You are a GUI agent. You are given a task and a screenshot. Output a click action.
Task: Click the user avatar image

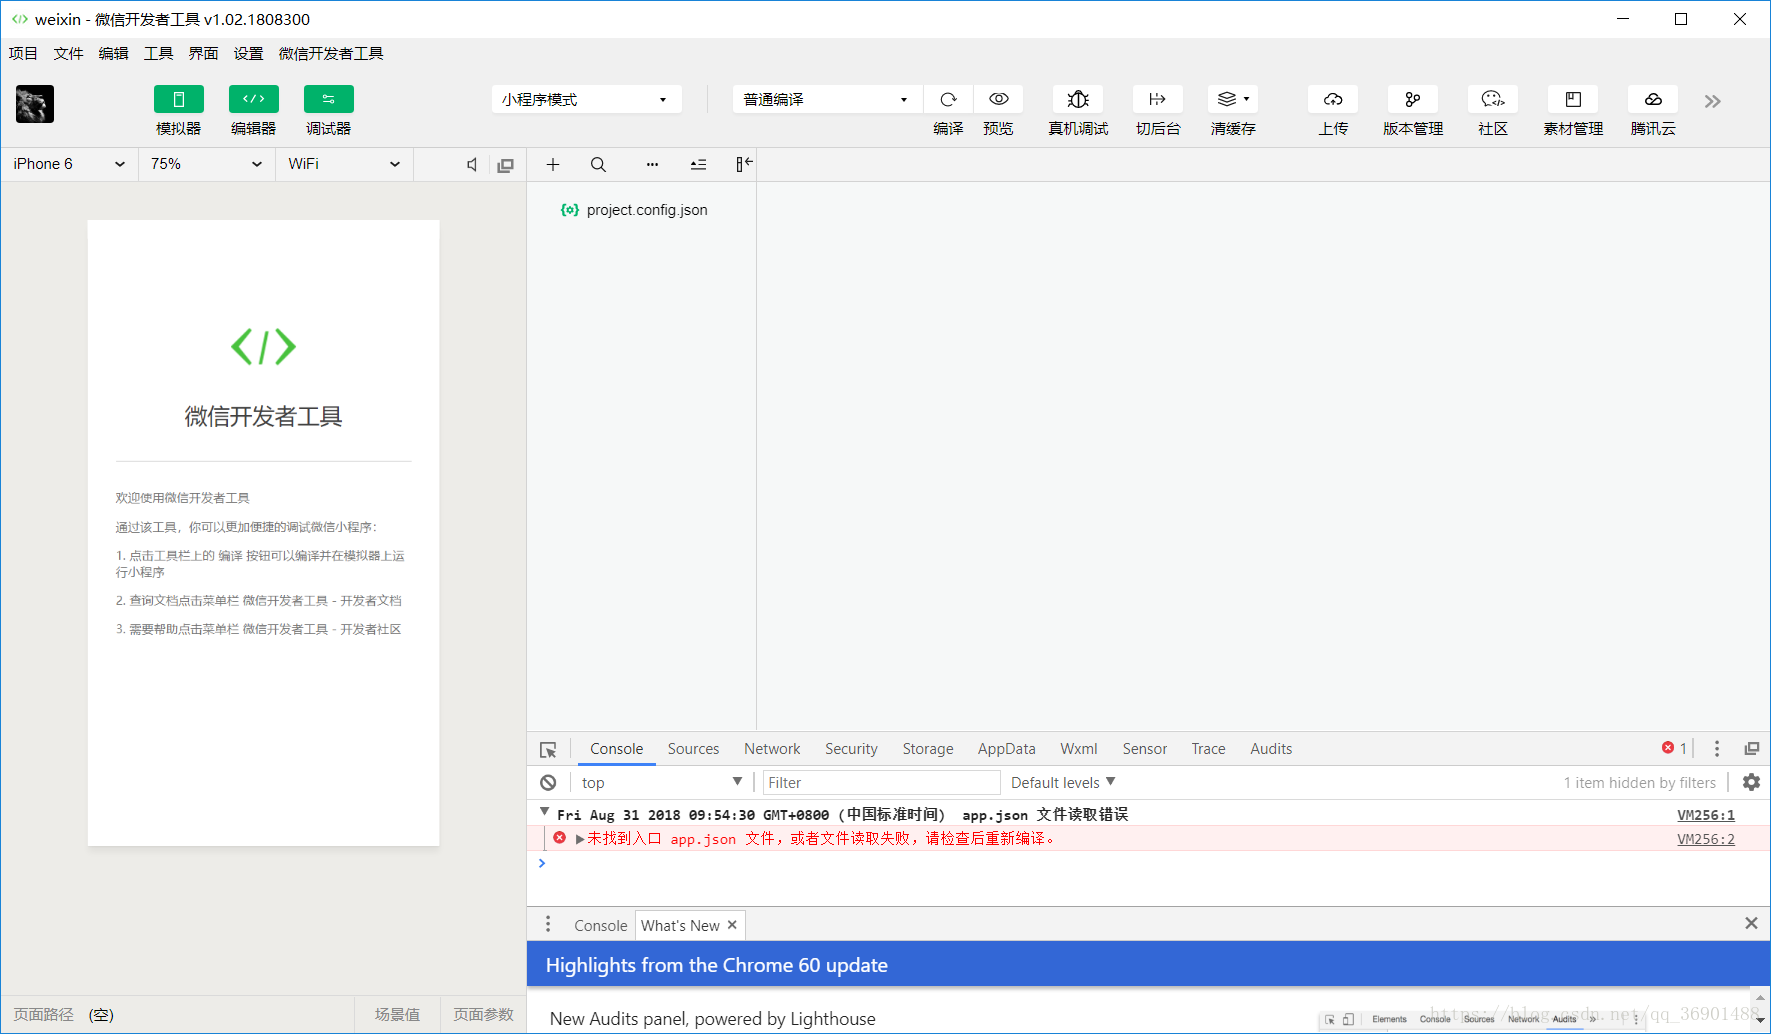tap(35, 104)
